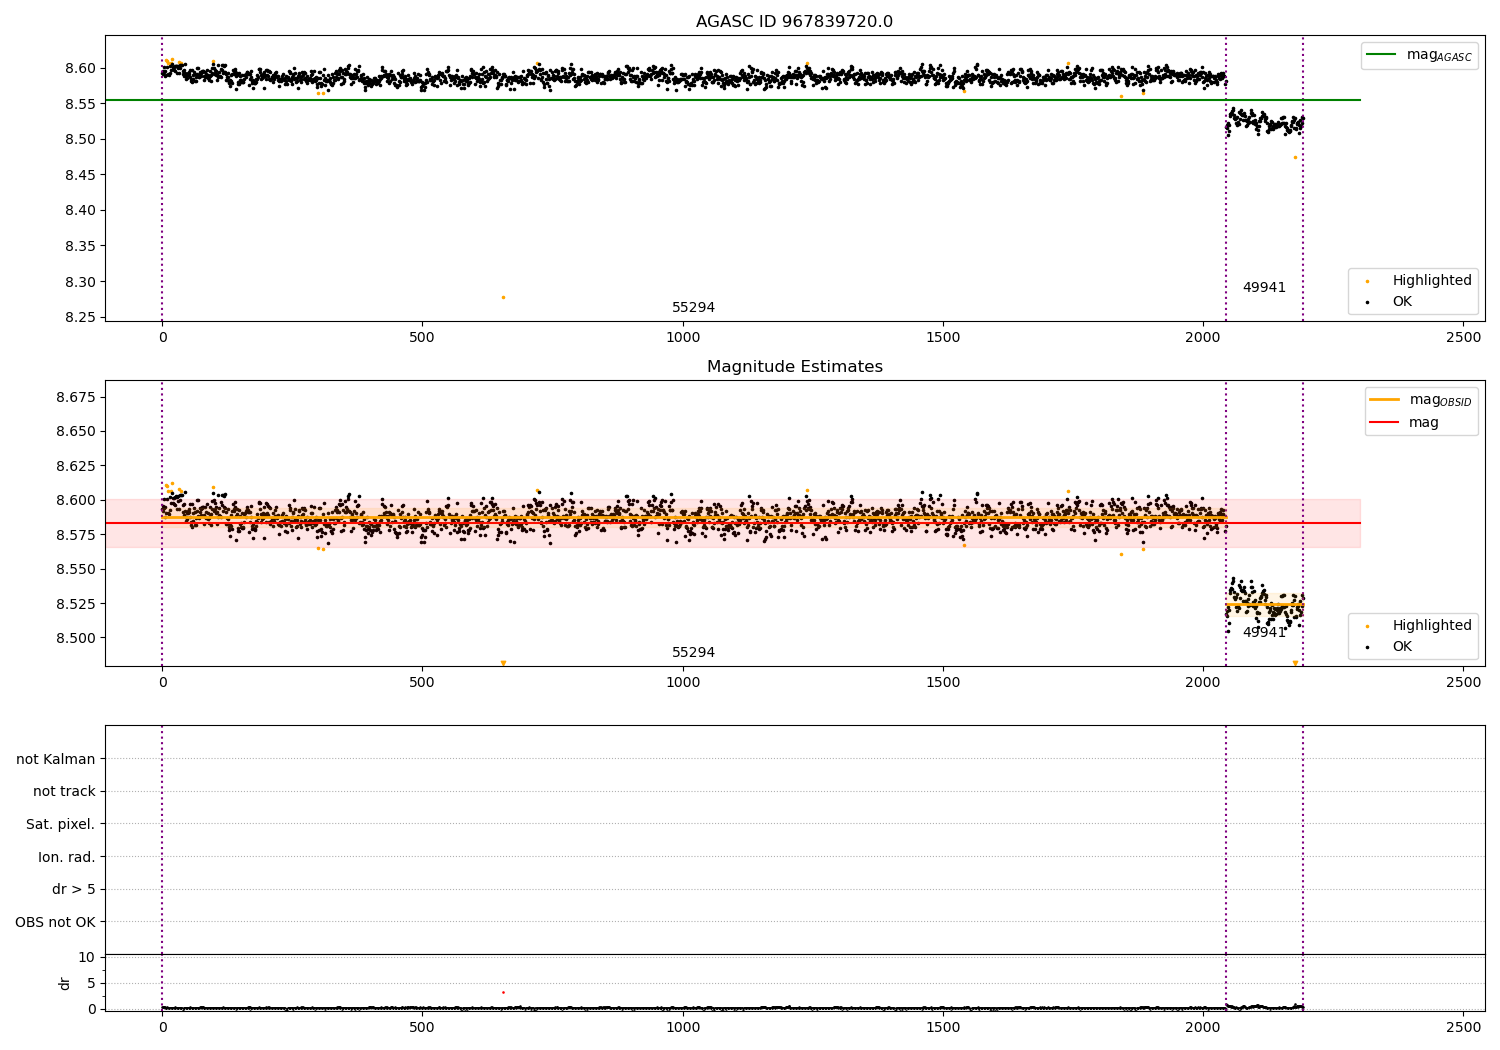Click the mag AGASC legend entry
1500x1050 pixels.
pyautogui.click(x=1419, y=55)
